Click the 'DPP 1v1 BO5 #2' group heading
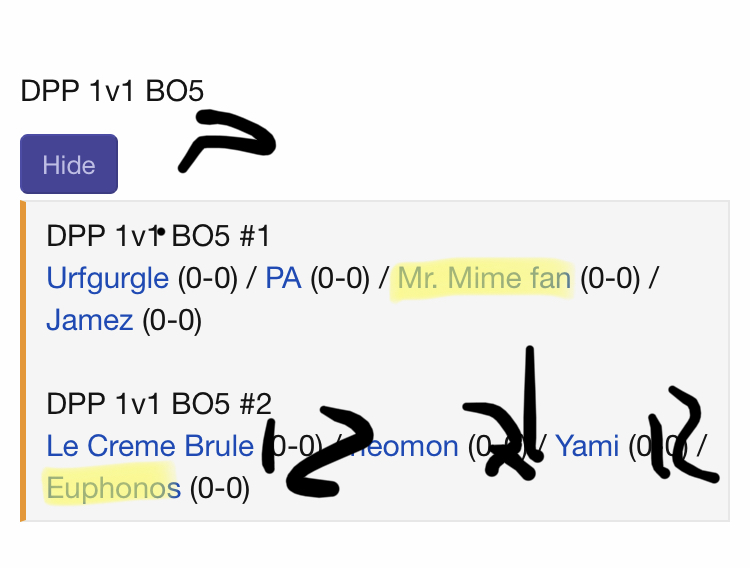The image size is (750, 568). 159,403
